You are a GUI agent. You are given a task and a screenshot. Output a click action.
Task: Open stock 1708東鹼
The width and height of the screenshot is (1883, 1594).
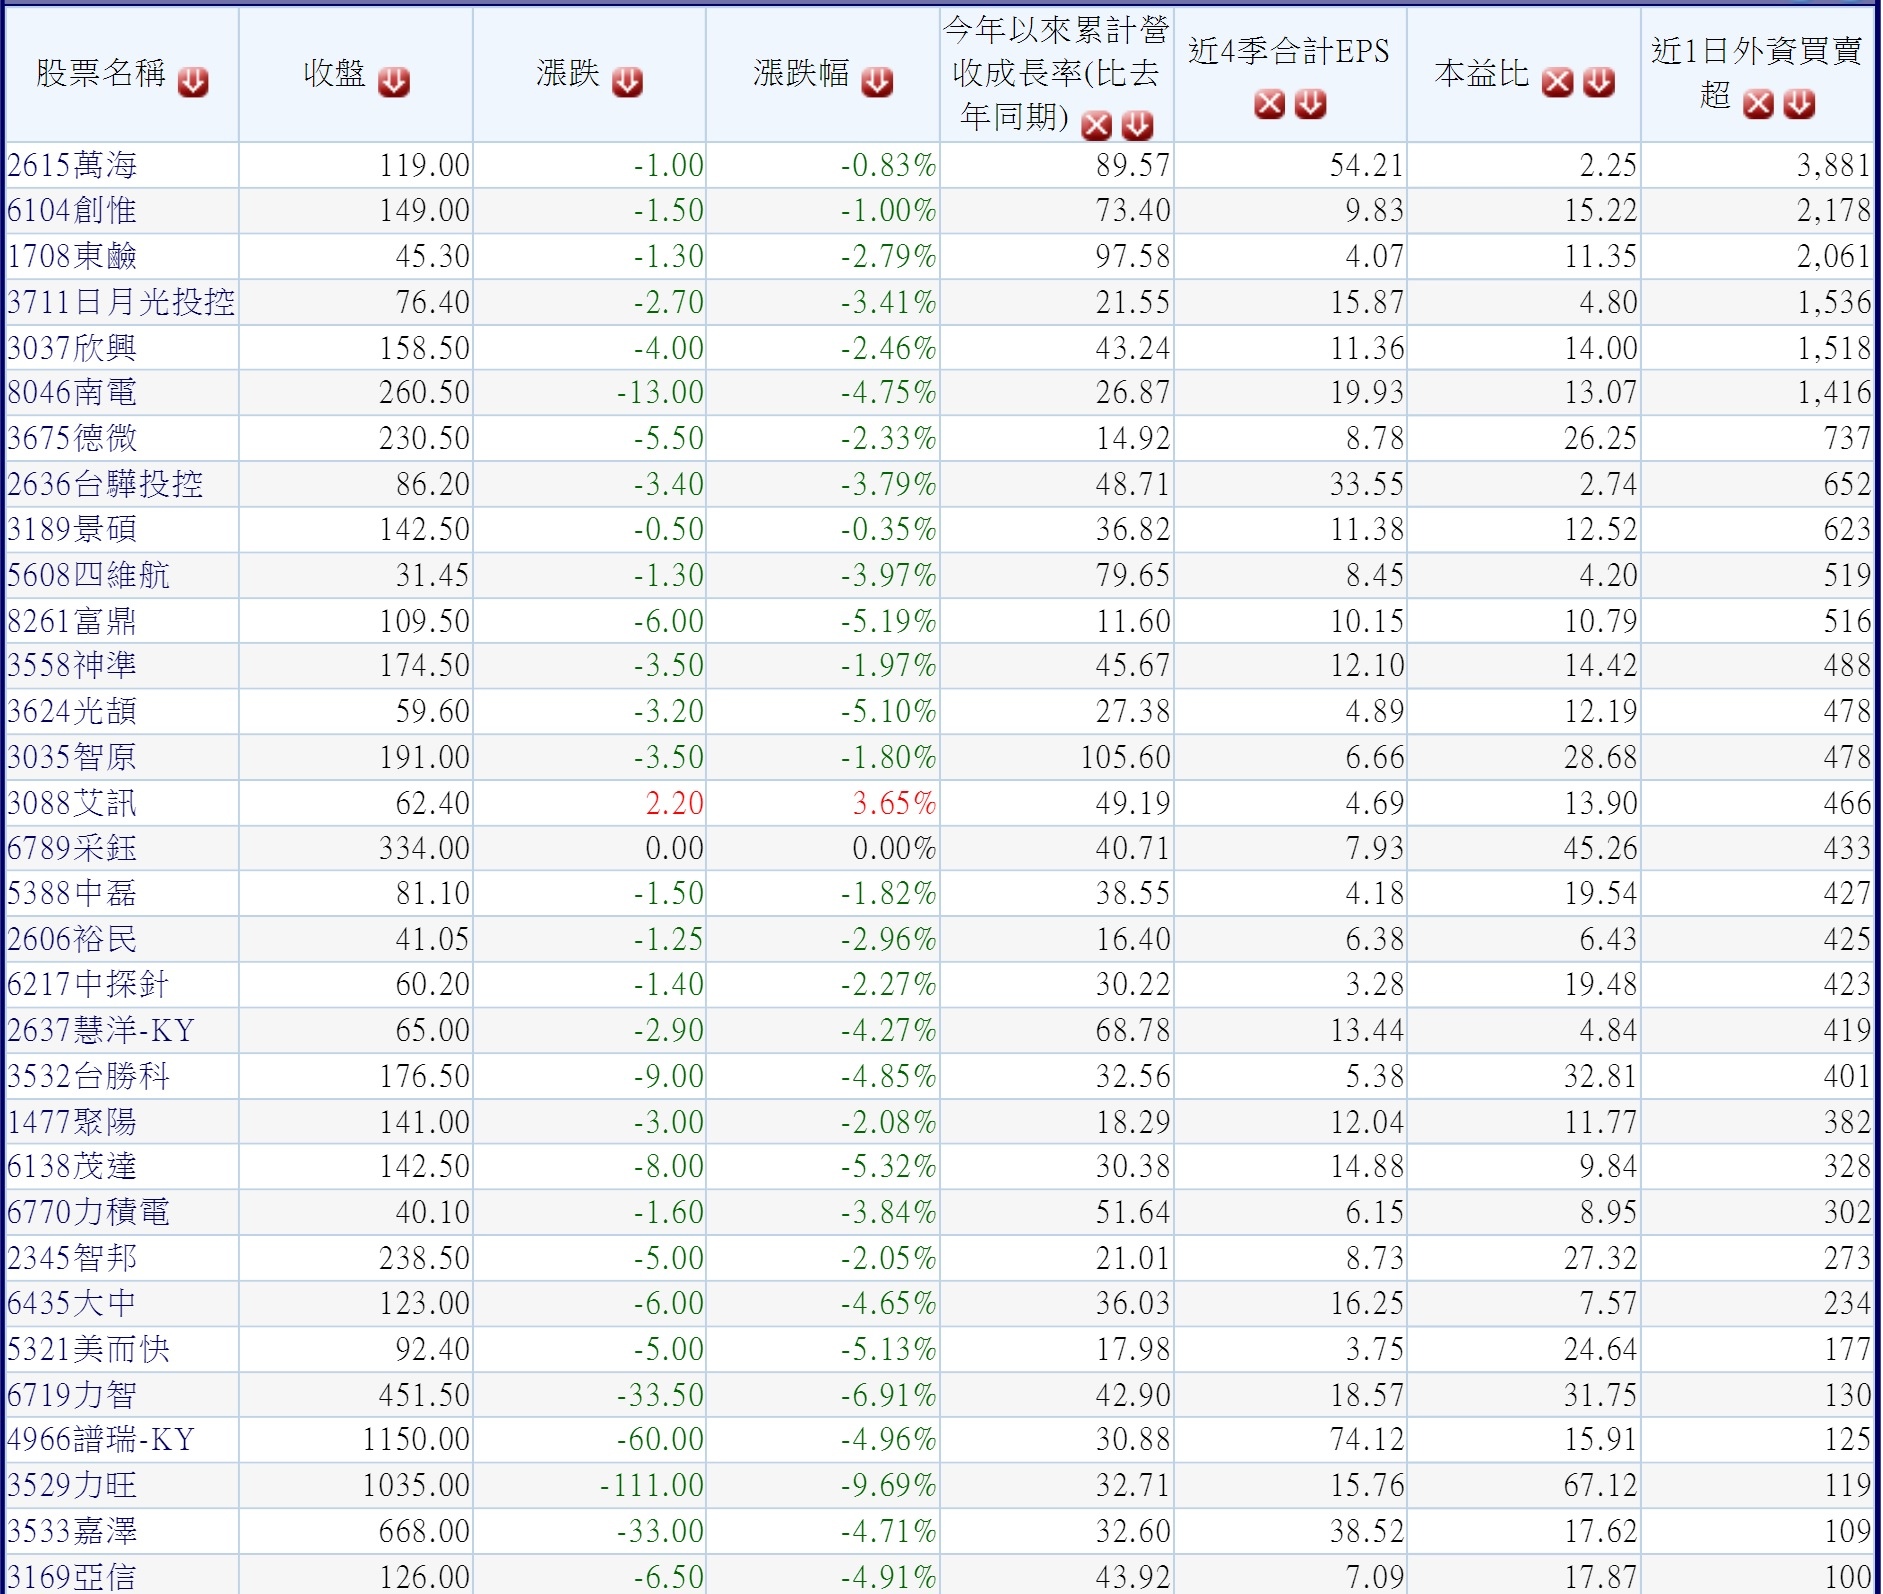click(72, 256)
